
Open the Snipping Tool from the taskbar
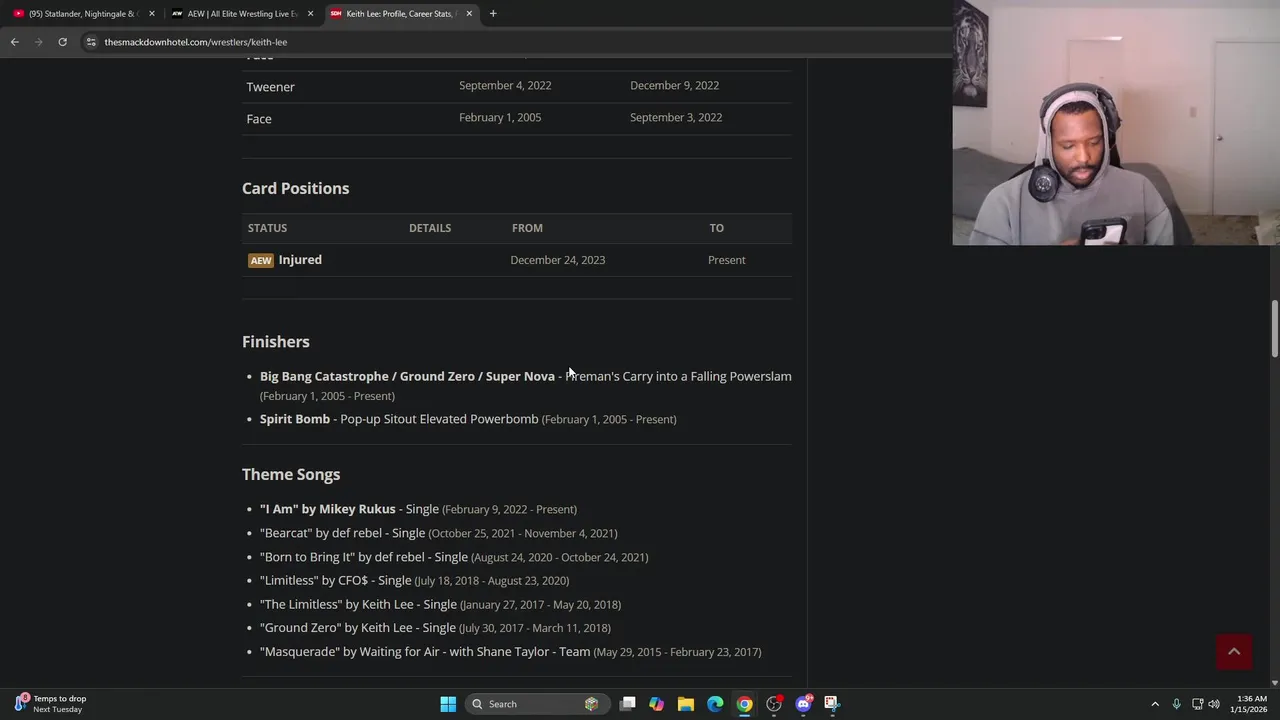pos(832,704)
